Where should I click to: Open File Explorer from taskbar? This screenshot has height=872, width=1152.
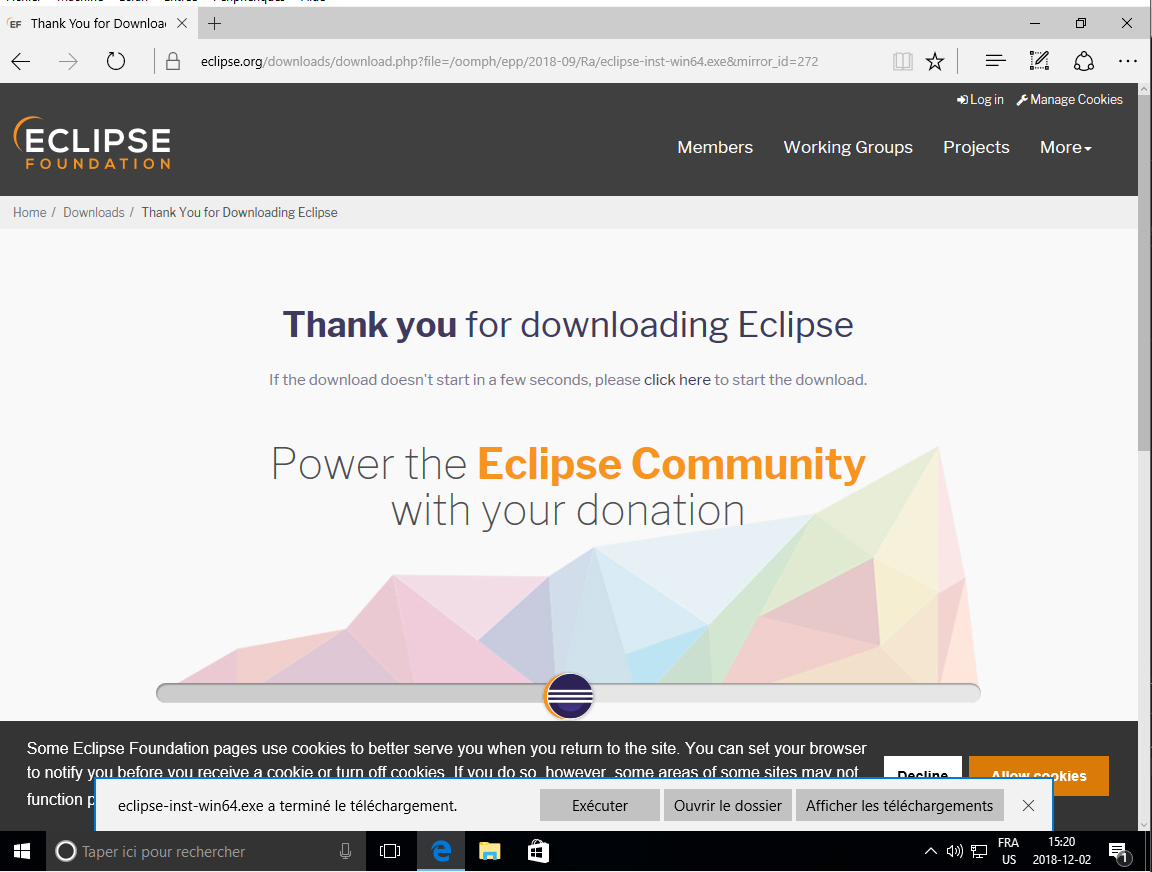[x=489, y=851]
